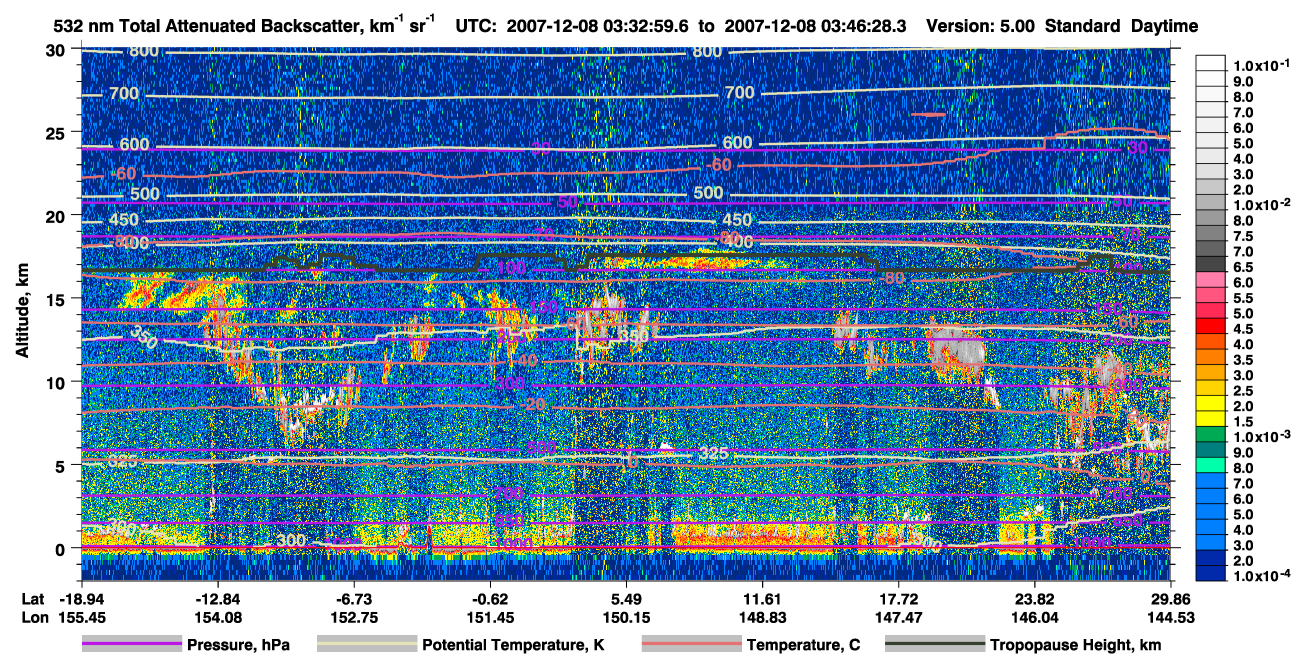Click the 'Pressure, hPa' legend label
The image size is (1300, 667).
(x=238, y=645)
